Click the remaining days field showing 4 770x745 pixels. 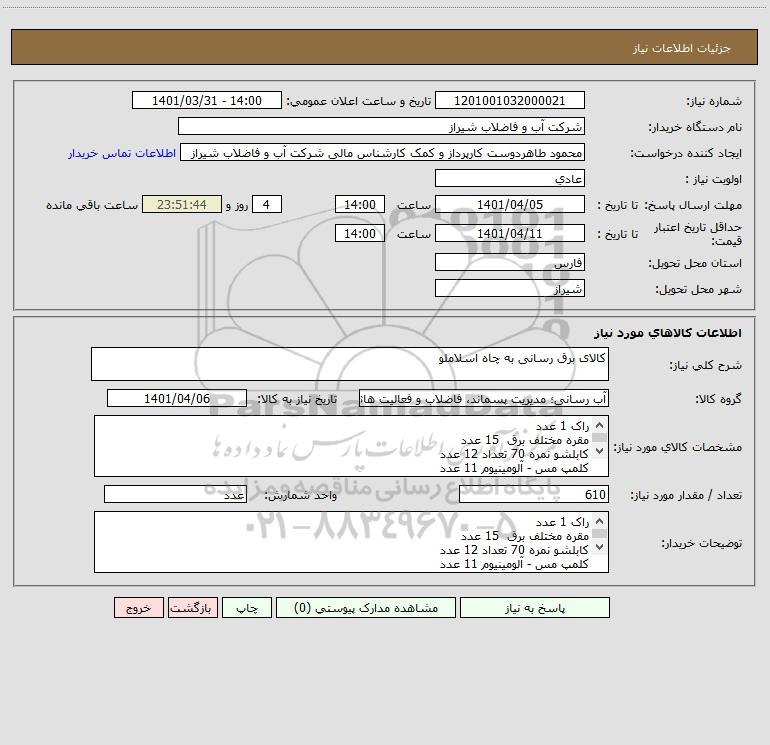coord(267,204)
